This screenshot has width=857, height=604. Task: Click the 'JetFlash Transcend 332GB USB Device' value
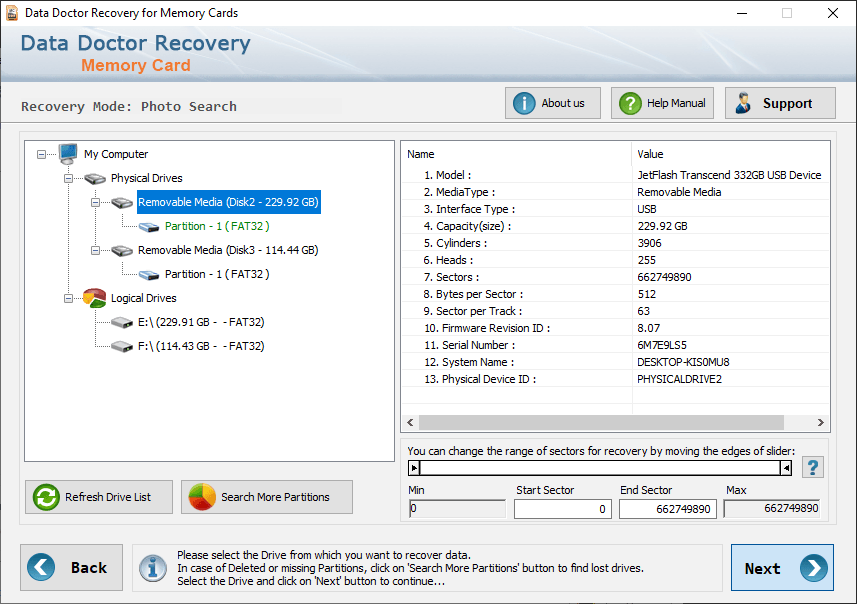click(729, 175)
